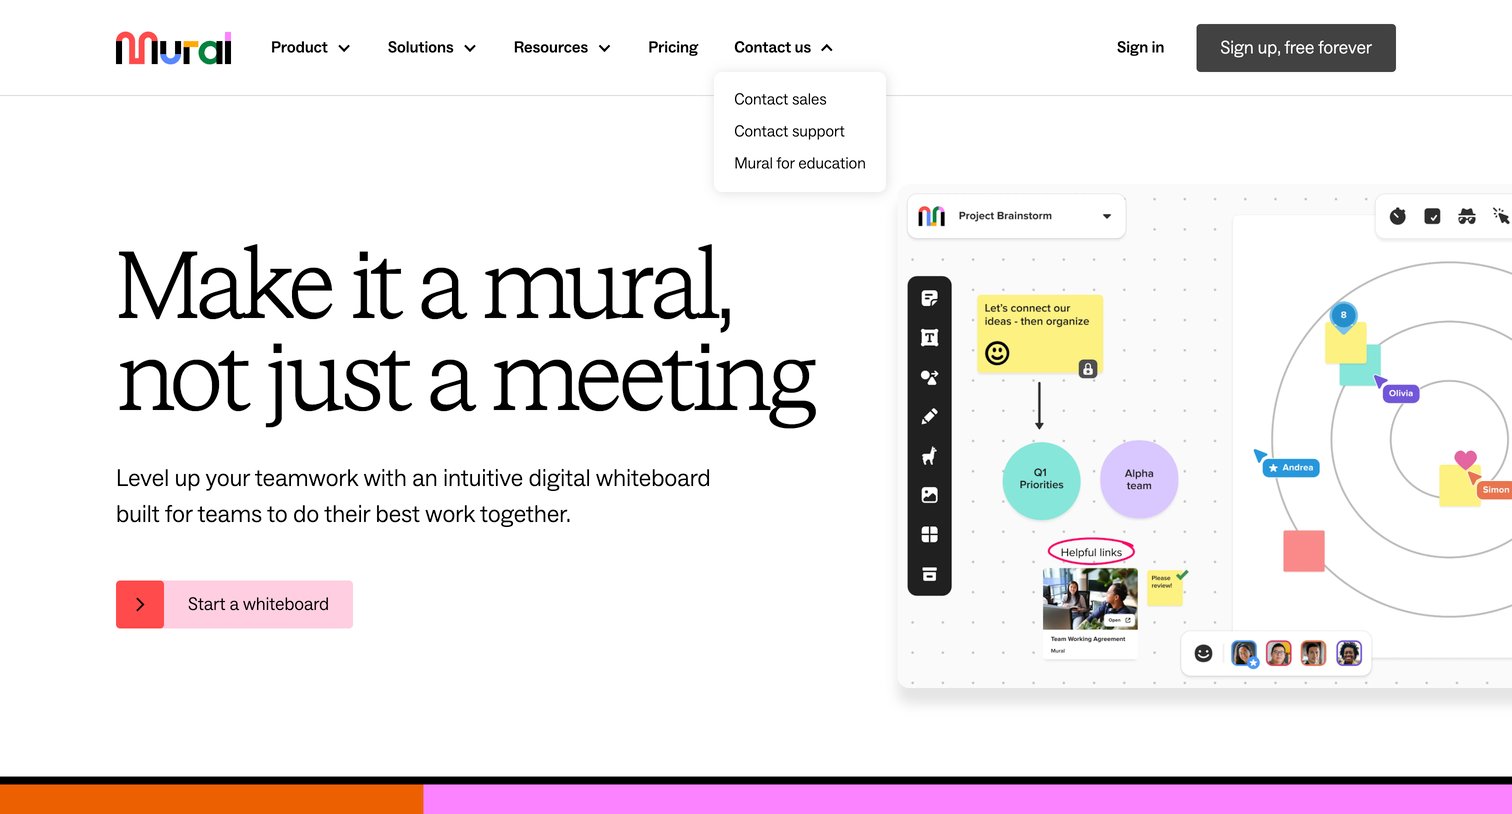The width and height of the screenshot is (1512, 814).
Task: Expand the Solutions dropdown
Action: tap(470, 48)
